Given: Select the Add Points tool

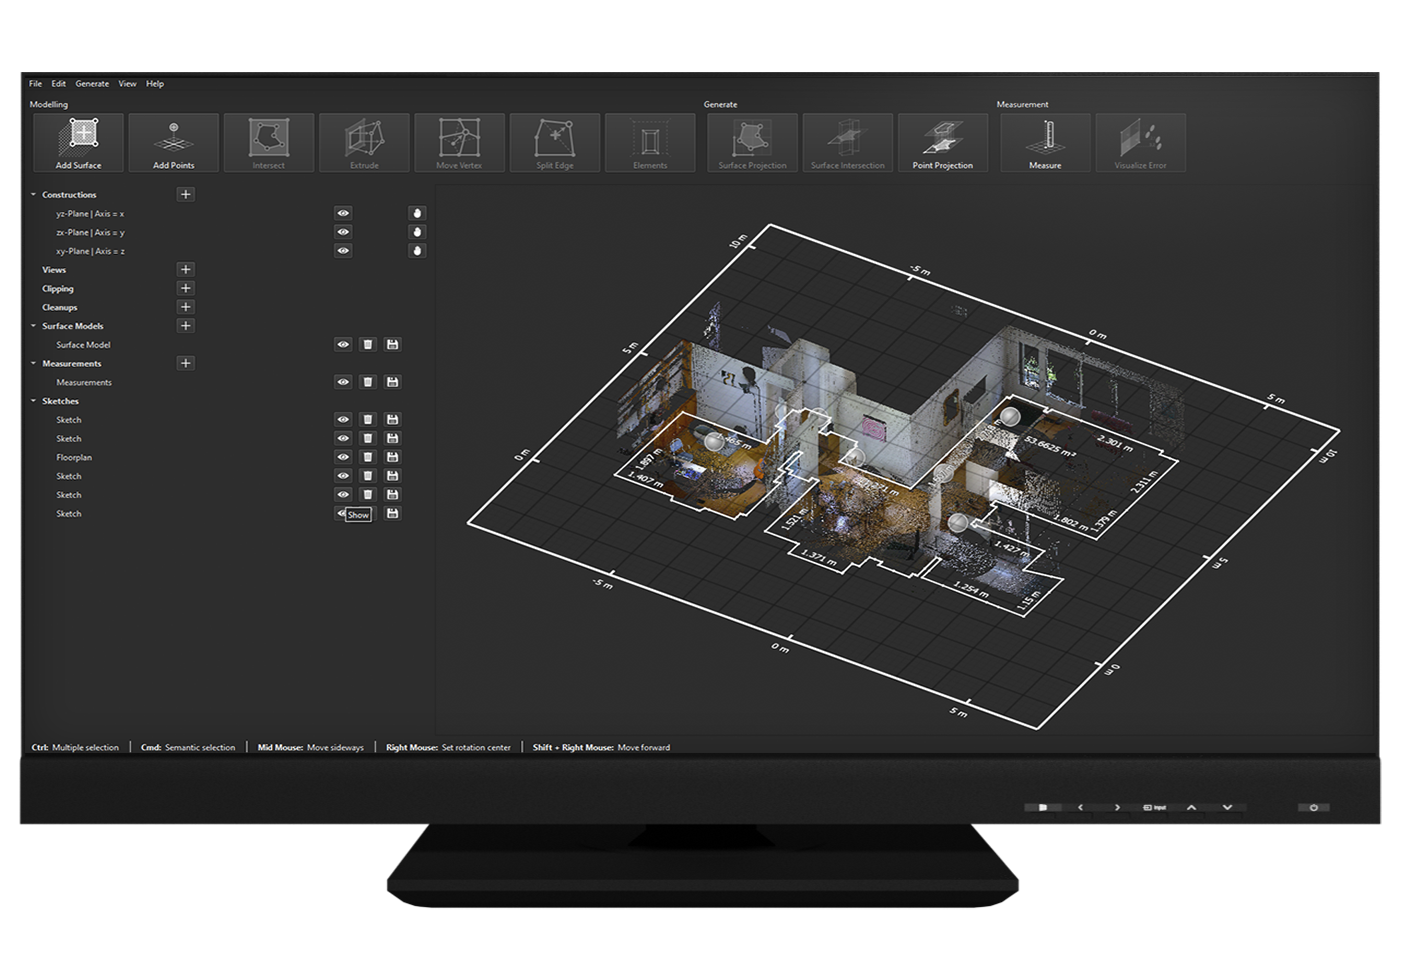Looking at the screenshot, I should pos(173,142).
